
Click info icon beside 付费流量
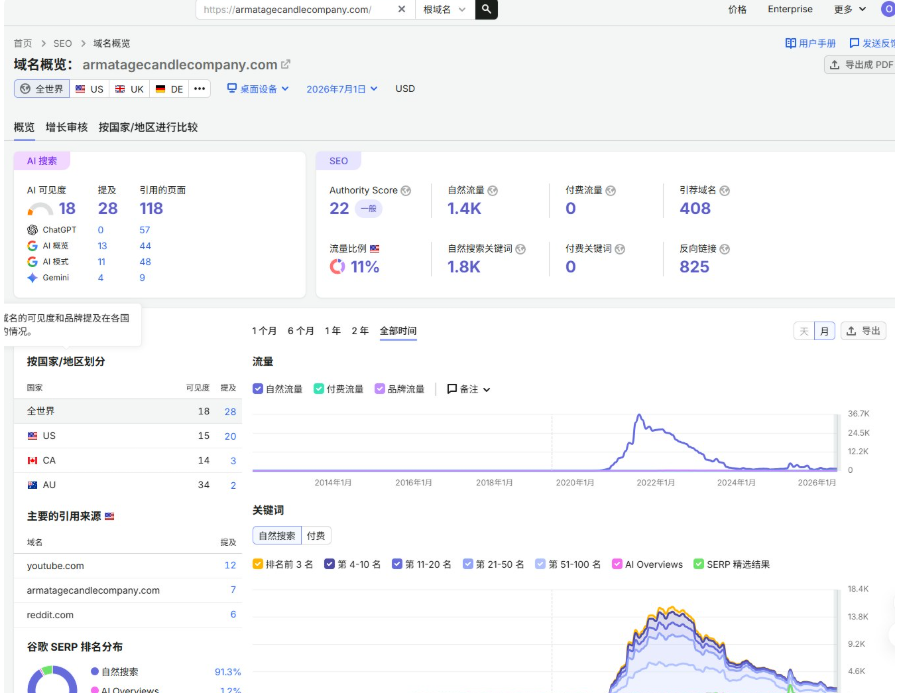tap(611, 191)
